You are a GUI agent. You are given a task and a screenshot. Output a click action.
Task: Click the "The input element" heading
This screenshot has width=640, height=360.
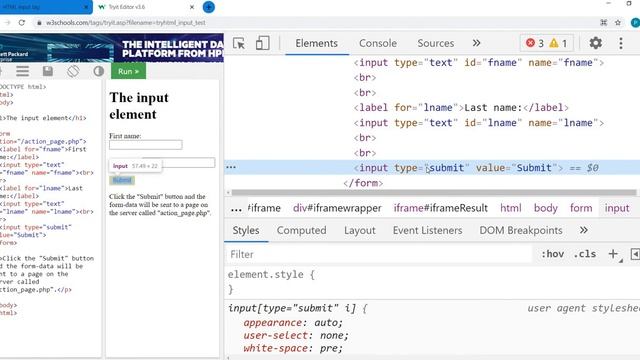tap(139, 106)
